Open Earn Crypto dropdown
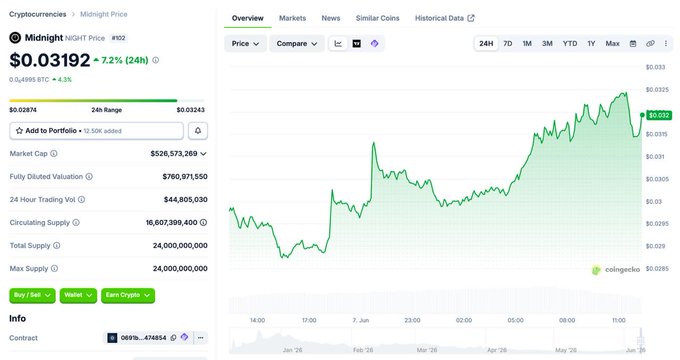Image resolution: width=680 pixels, height=360 pixels. pos(128,295)
